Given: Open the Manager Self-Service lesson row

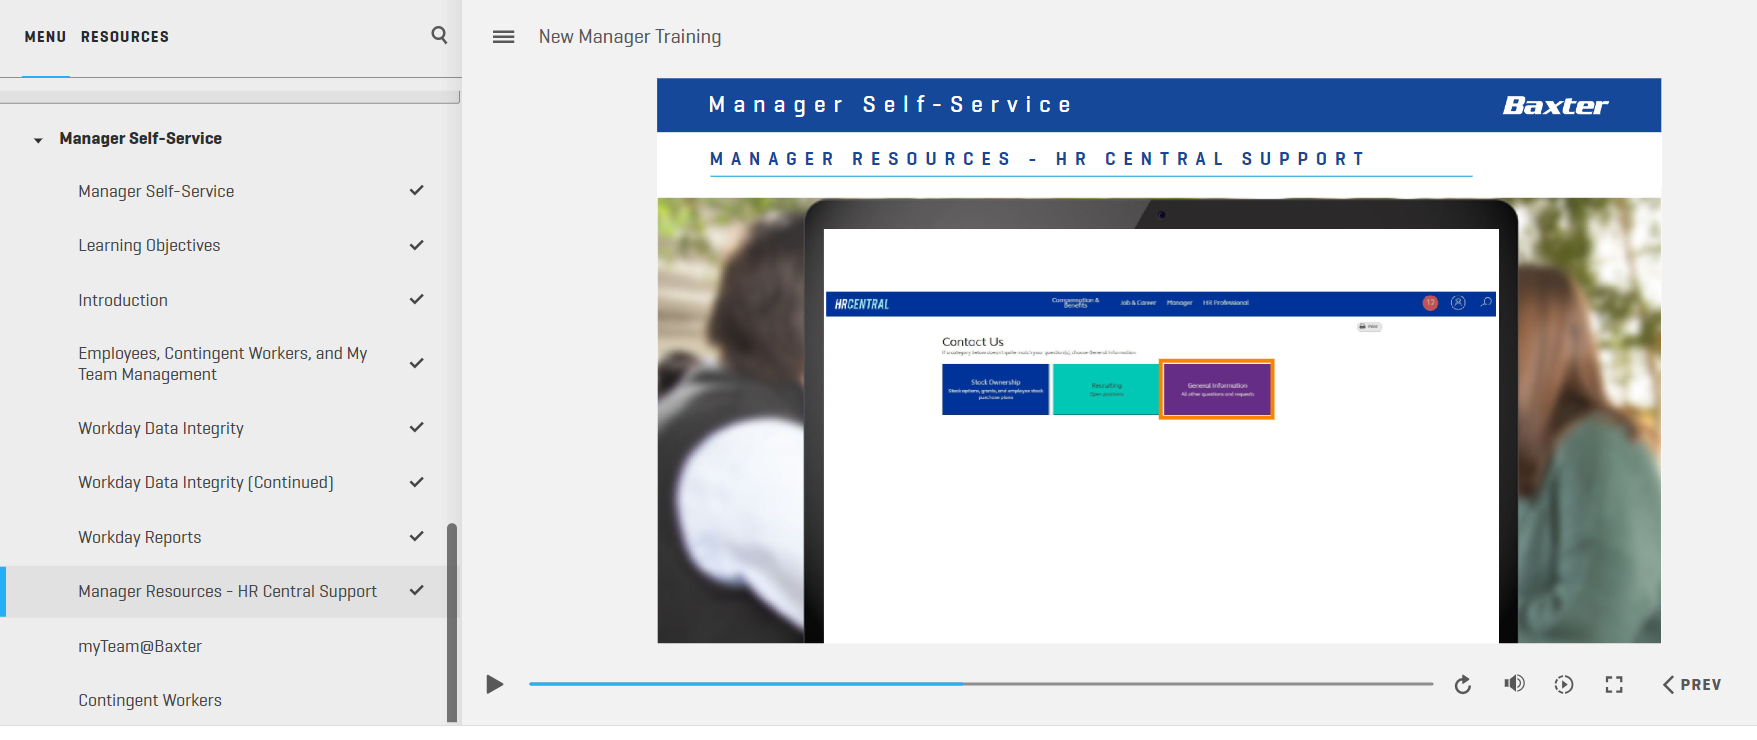Looking at the screenshot, I should (x=229, y=191).
